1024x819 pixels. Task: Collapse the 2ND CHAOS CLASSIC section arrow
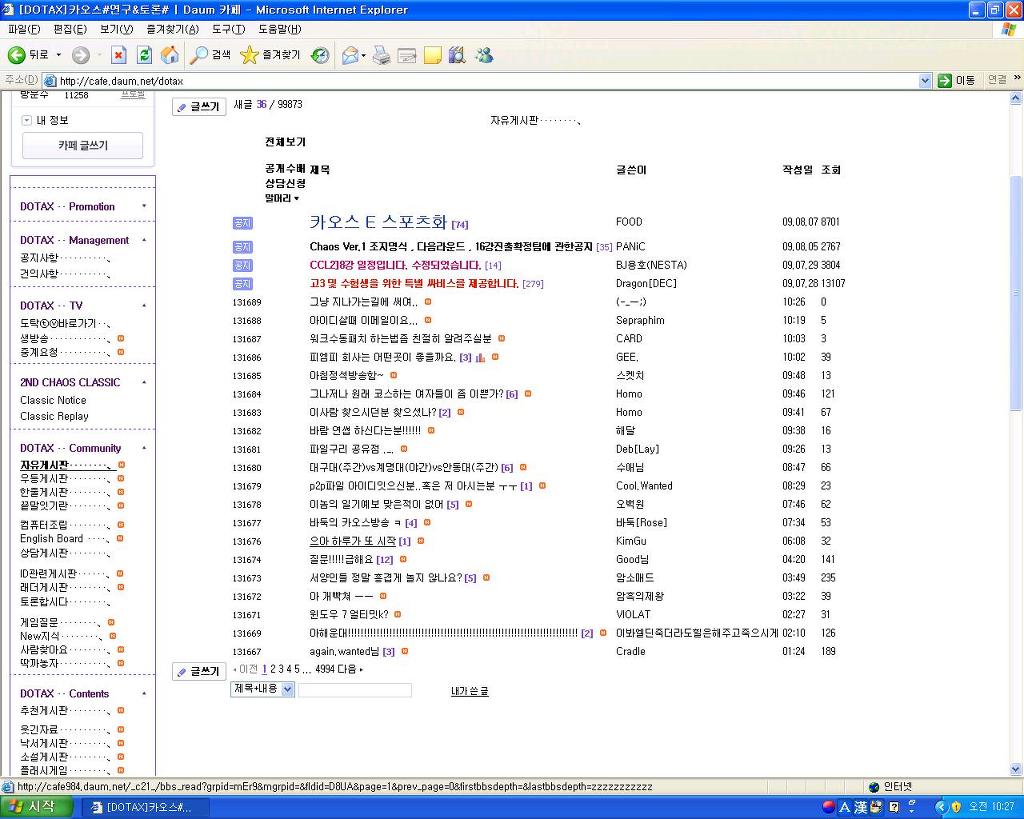[144, 382]
